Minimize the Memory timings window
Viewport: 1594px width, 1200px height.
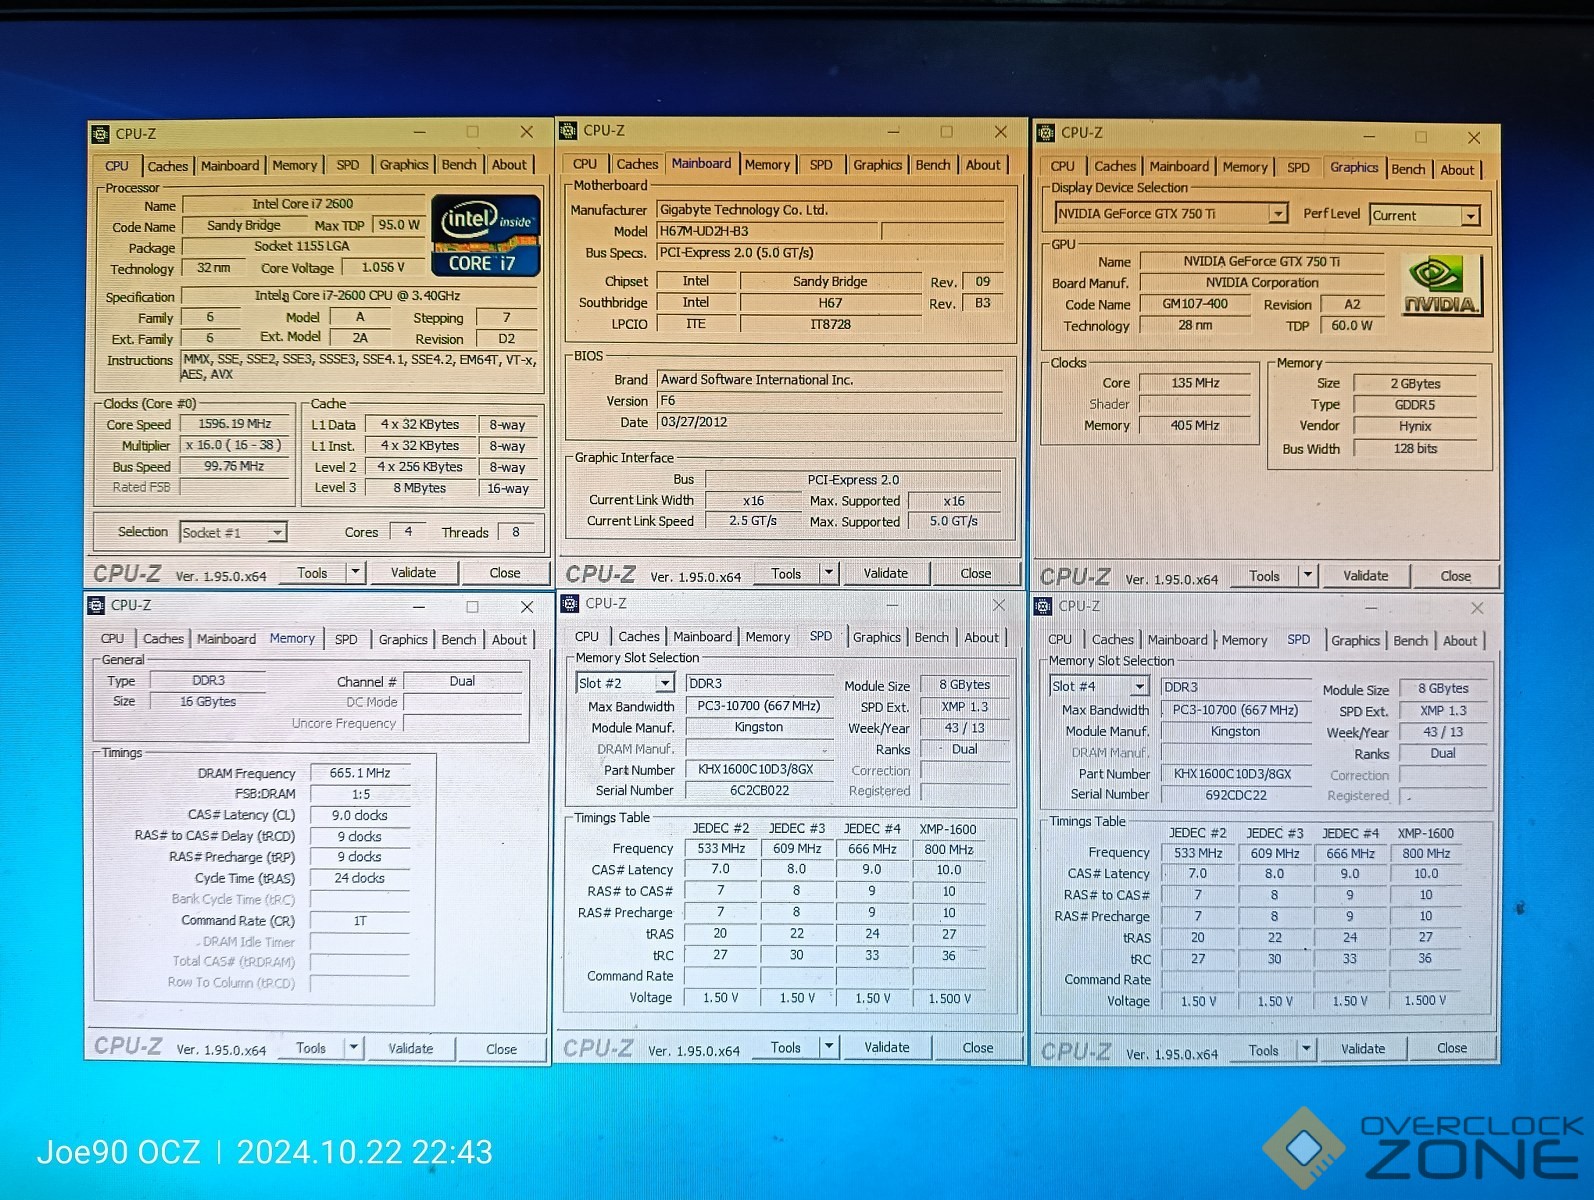click(419, 606)
